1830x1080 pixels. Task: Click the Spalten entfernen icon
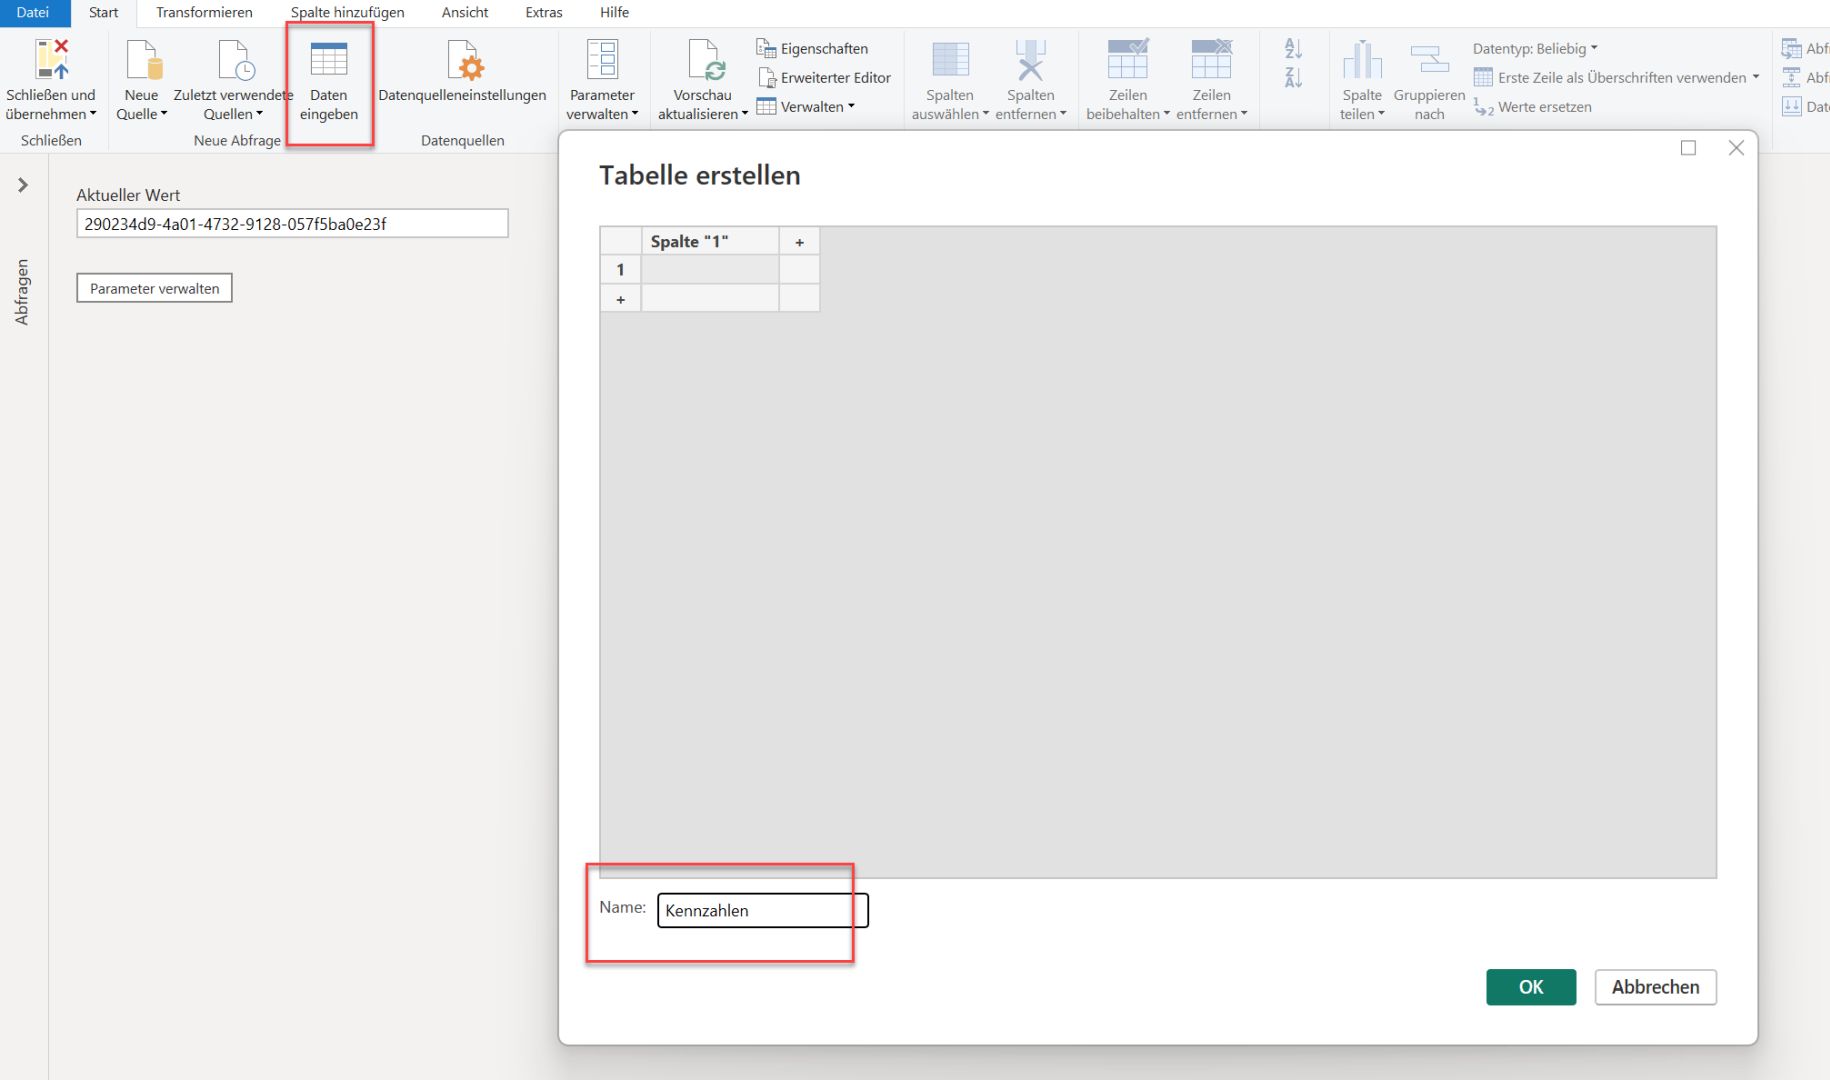pyautogui.click(x=1030, y=60)
